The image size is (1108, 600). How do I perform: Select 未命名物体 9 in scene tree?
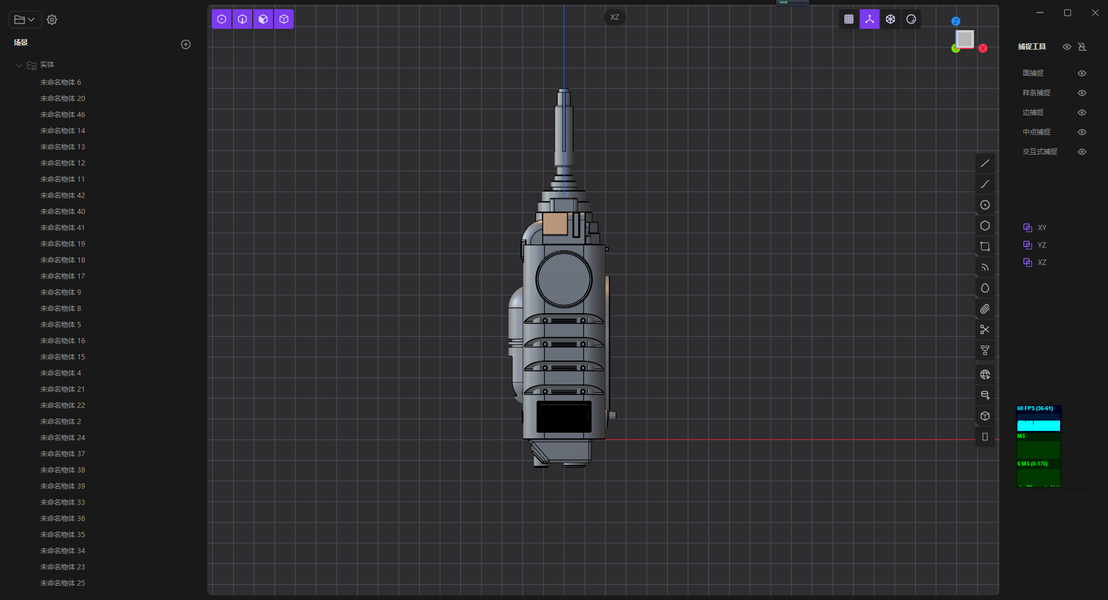click(61, 292)
